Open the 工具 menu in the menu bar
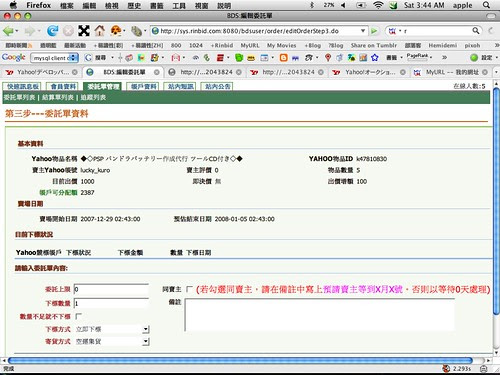This screenshot has height=375, width=500. pyautogui.click(x=179, y=5)
